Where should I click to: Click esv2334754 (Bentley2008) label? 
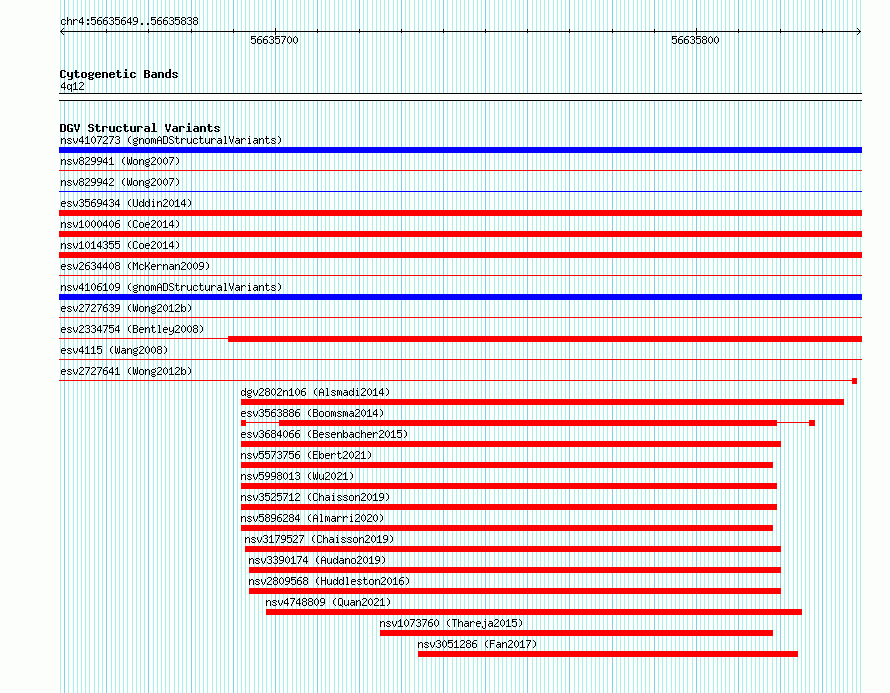click(x=132, y=329)
